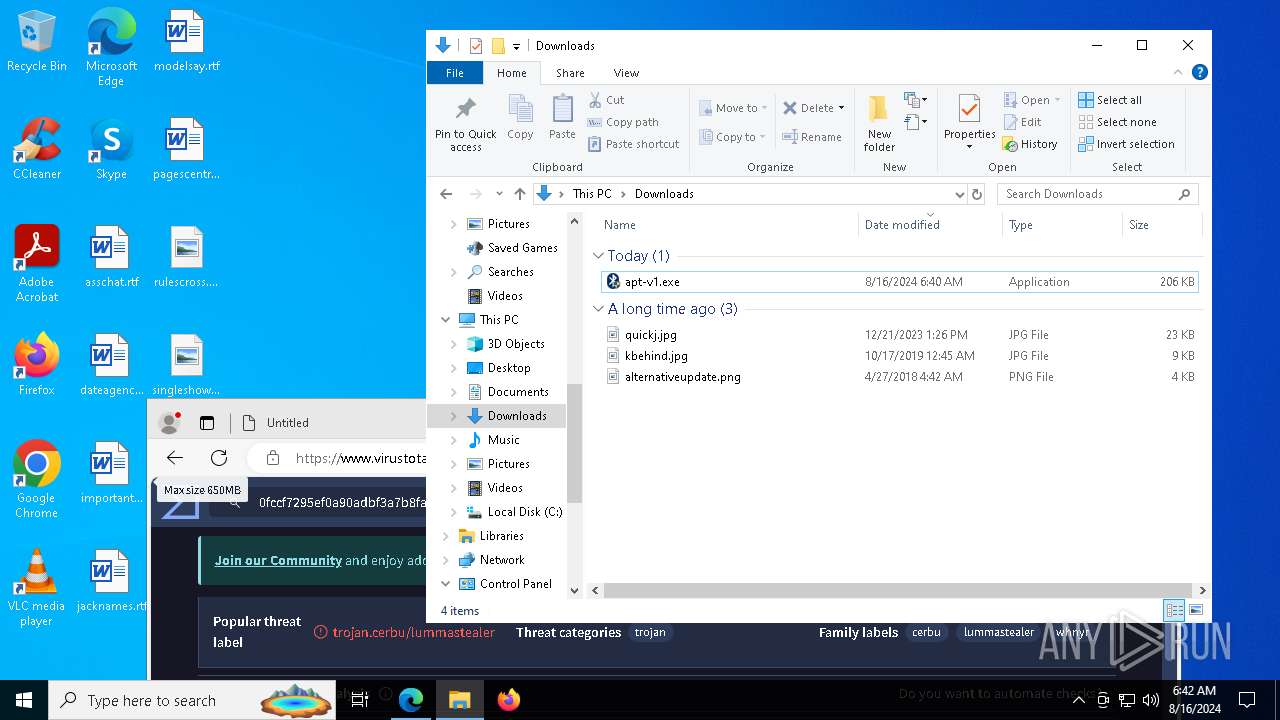Open Windows Start menu
1280x720 pixels.
[x=24, y=700]
